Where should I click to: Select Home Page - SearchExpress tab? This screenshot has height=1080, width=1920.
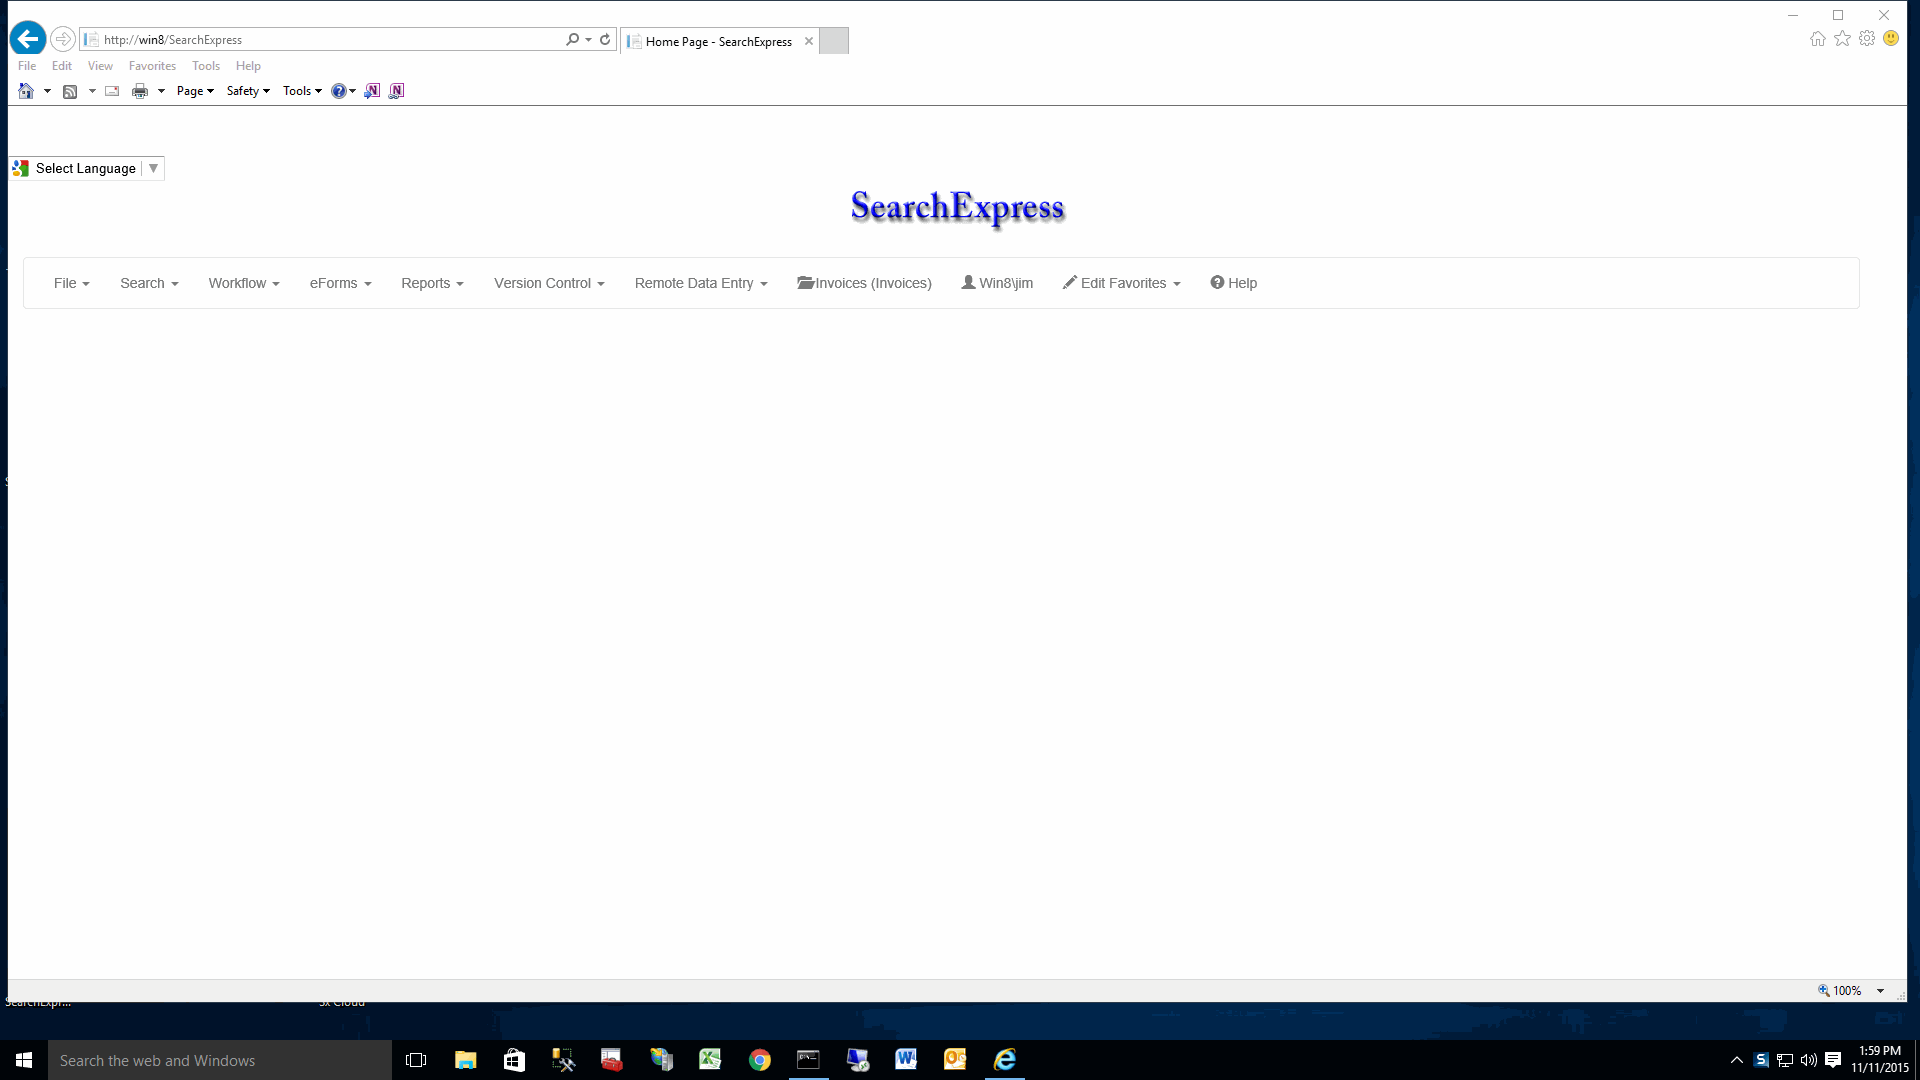click(x=718, y=41)
